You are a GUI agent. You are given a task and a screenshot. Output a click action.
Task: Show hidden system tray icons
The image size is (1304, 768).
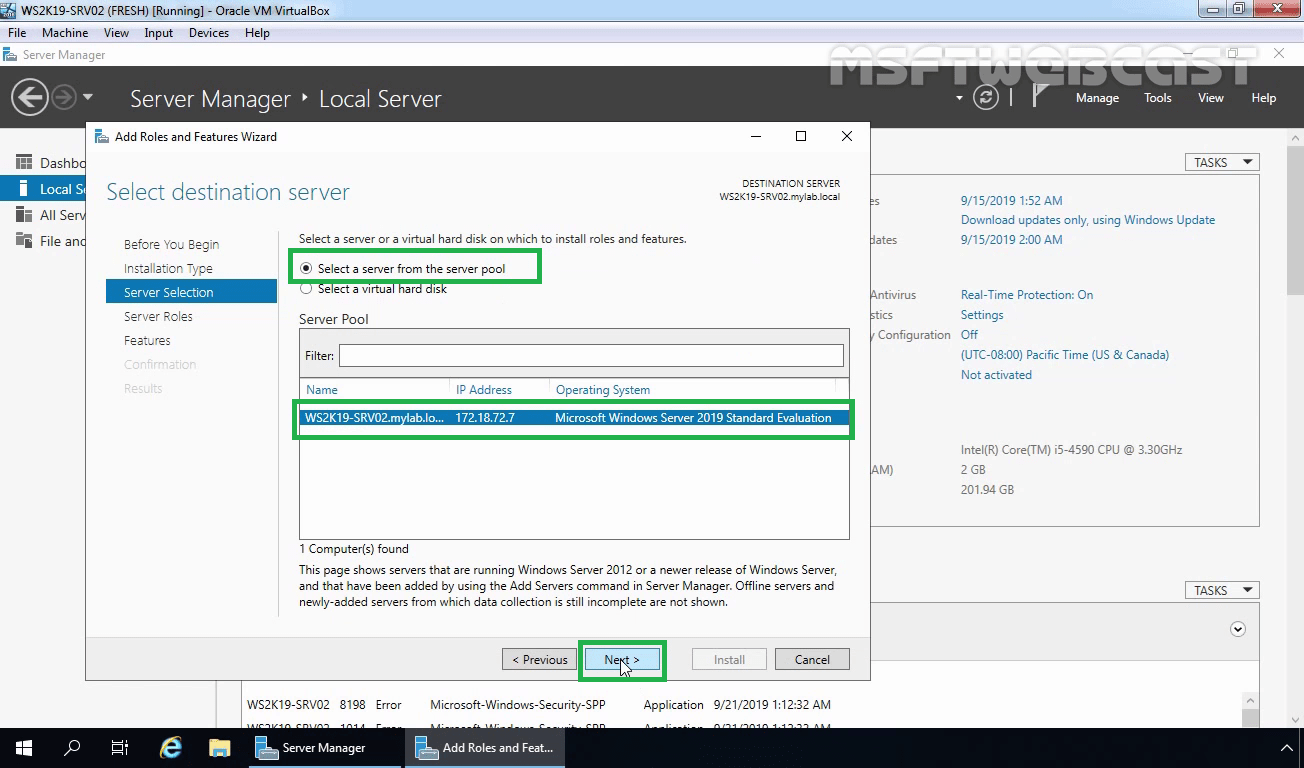tap(1287, 748)
